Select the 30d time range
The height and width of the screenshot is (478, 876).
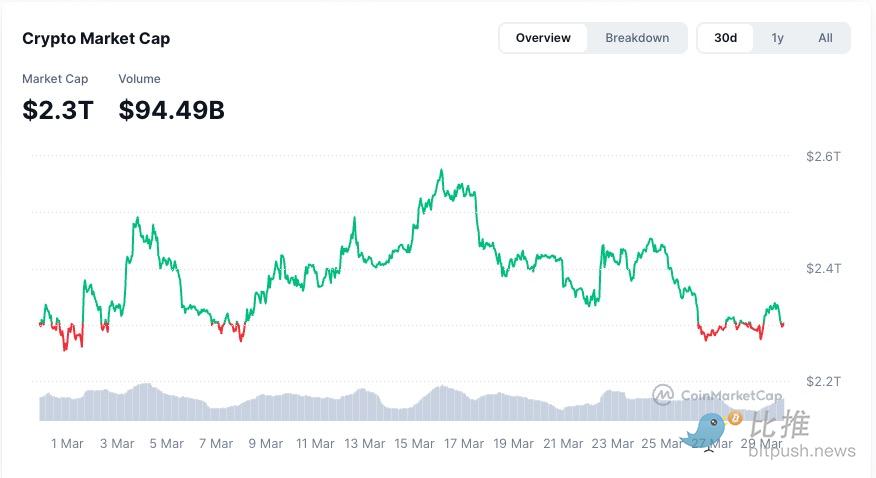(x=725, y=38)
